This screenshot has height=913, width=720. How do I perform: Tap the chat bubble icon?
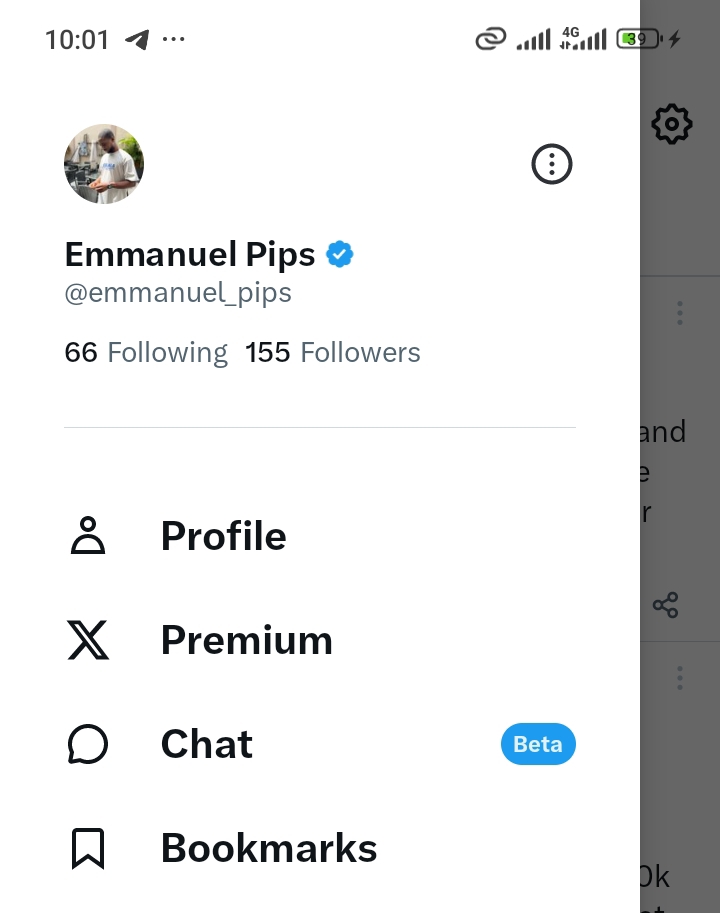coord(88,744)
